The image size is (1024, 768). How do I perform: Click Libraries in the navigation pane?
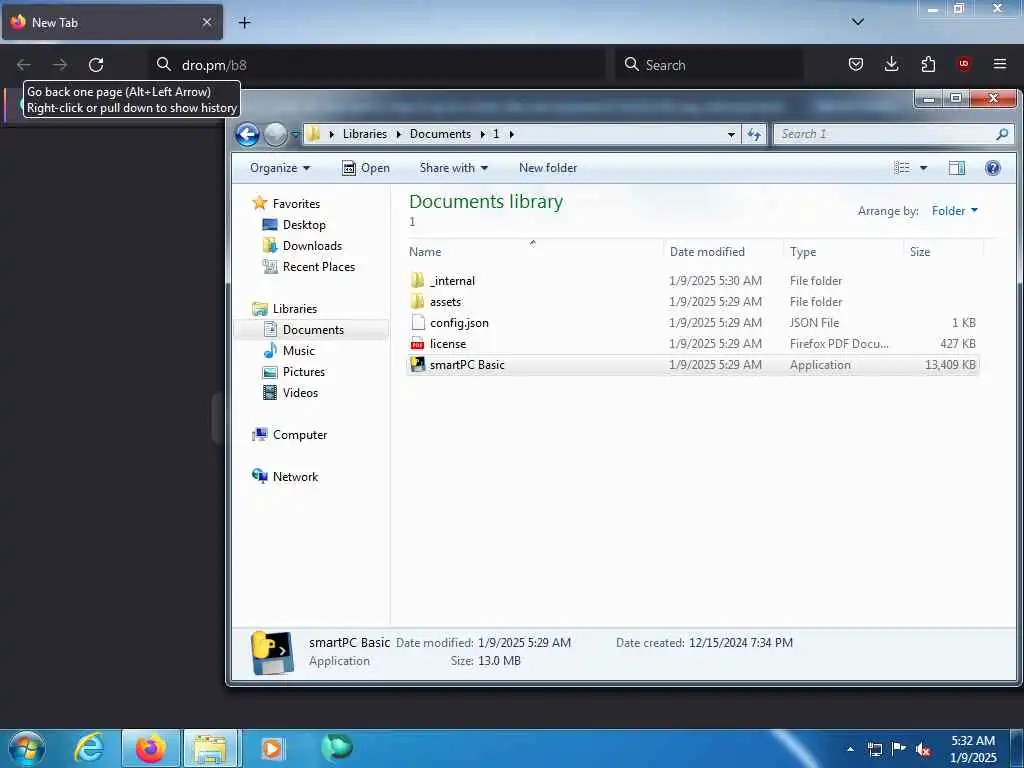coord(295,308)
